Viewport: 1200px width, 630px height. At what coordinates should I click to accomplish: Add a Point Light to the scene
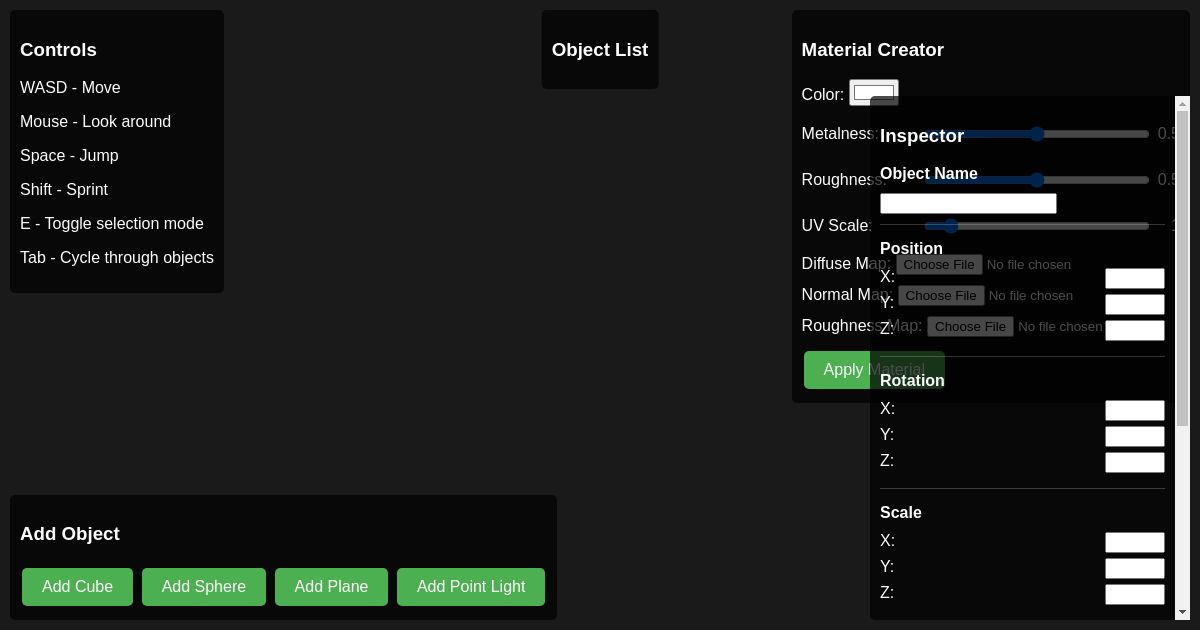click(x=470, y=587)
